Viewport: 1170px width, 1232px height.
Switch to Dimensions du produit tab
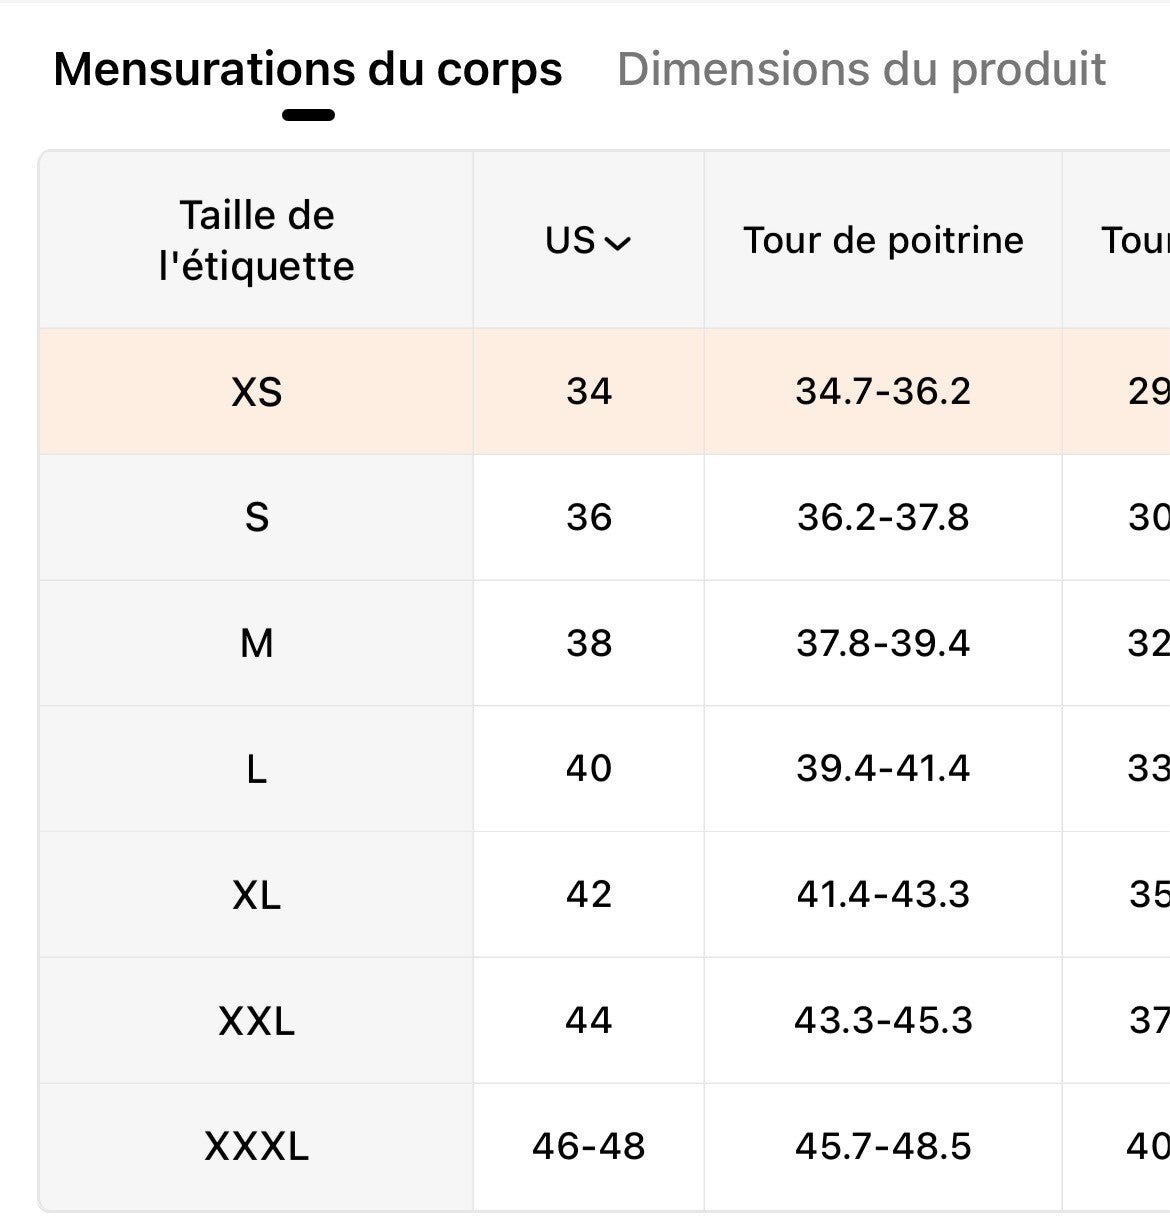coord(861,69)
